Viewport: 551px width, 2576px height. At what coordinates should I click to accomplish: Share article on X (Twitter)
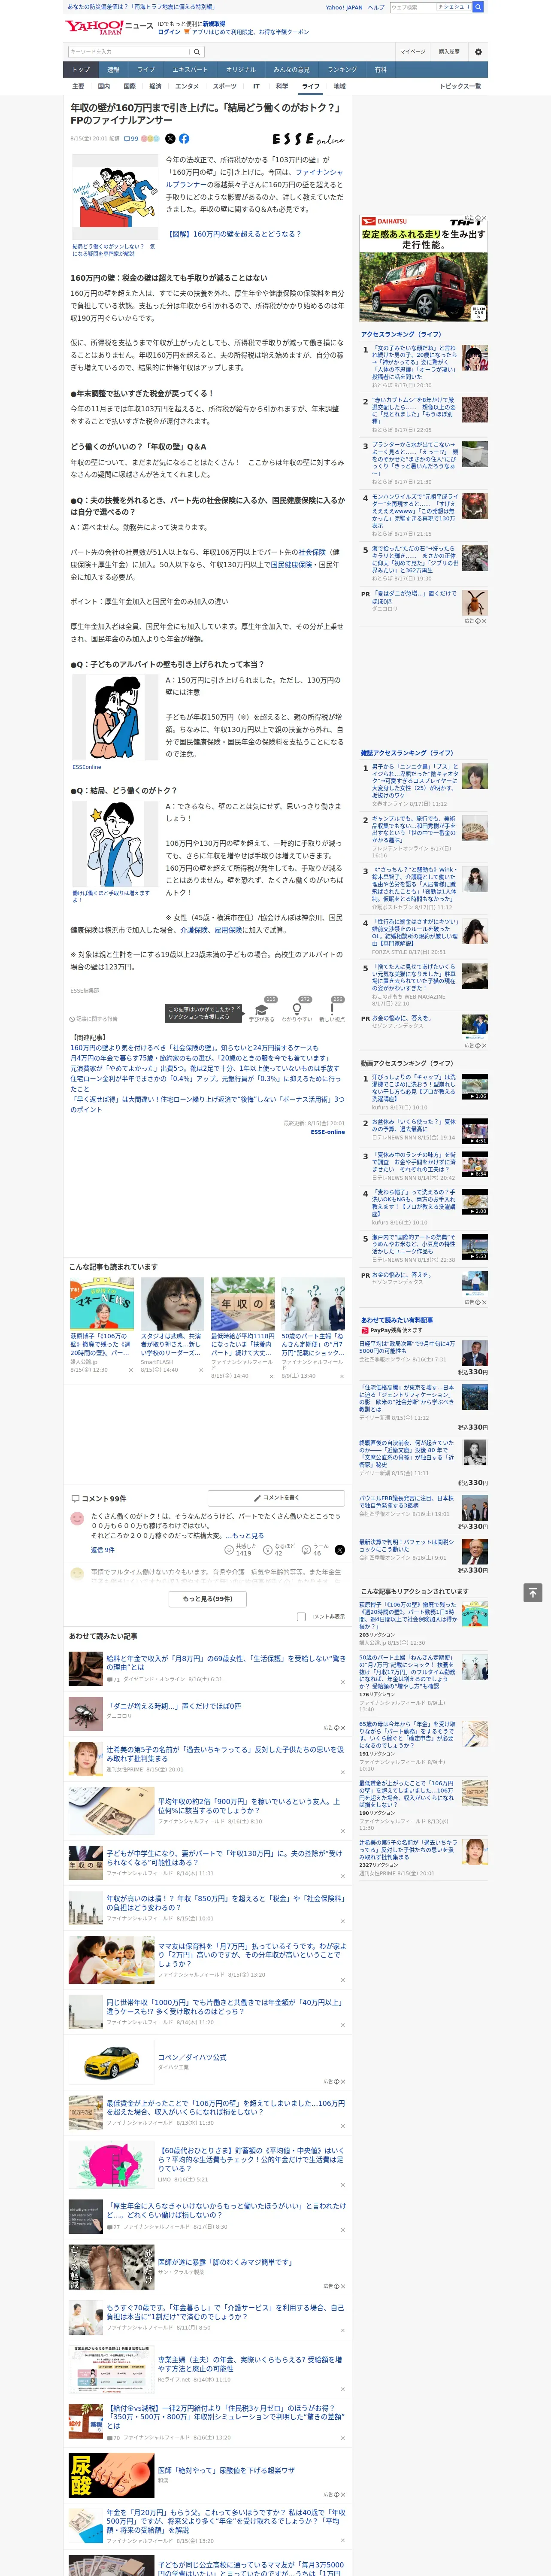(x=170, y=139)
